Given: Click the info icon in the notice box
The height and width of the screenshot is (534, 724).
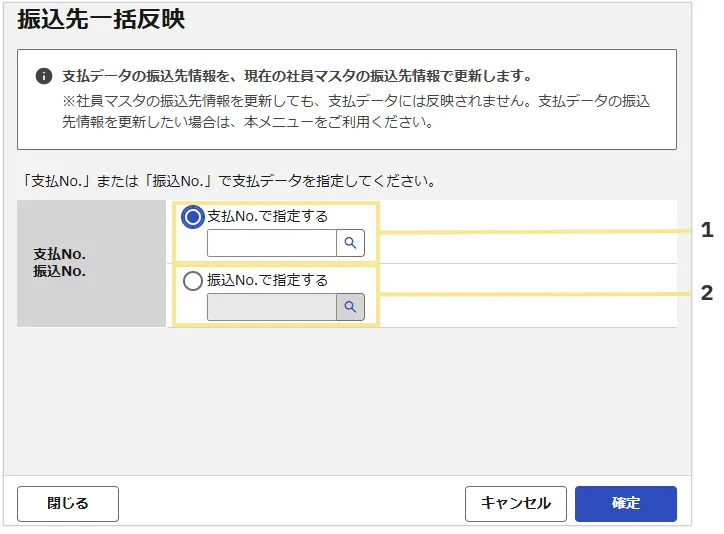Looking at the screenshot, I should [x=43, y=76].
